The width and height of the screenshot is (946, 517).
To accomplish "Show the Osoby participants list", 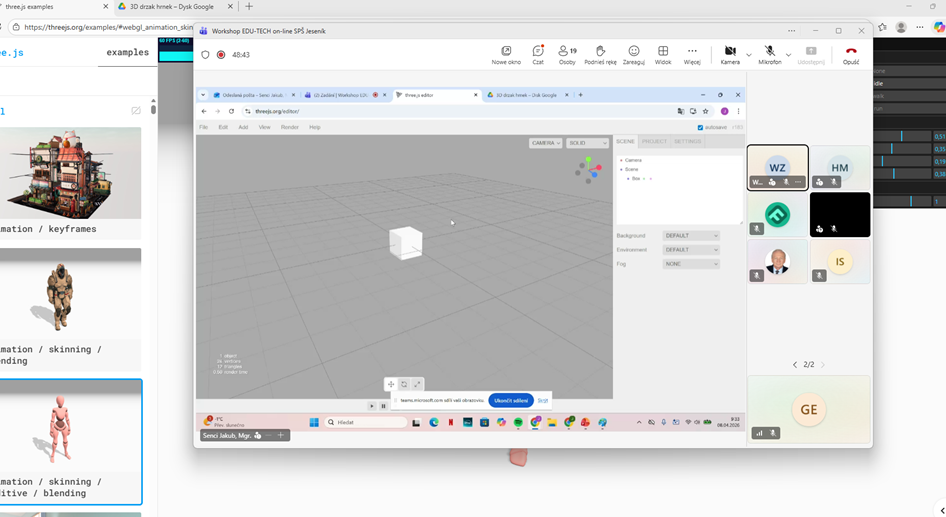I will click(567, 54).
